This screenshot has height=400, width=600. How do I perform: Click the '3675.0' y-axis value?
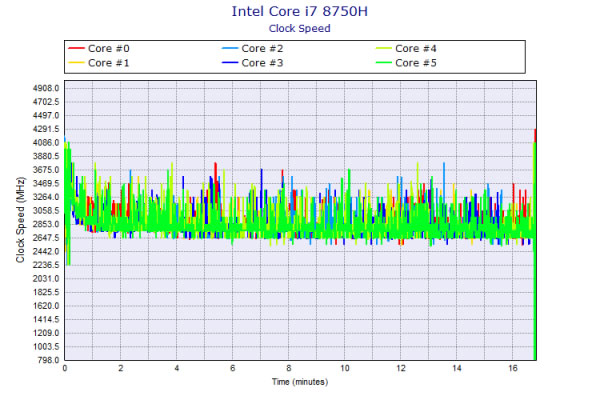[46, 170]
